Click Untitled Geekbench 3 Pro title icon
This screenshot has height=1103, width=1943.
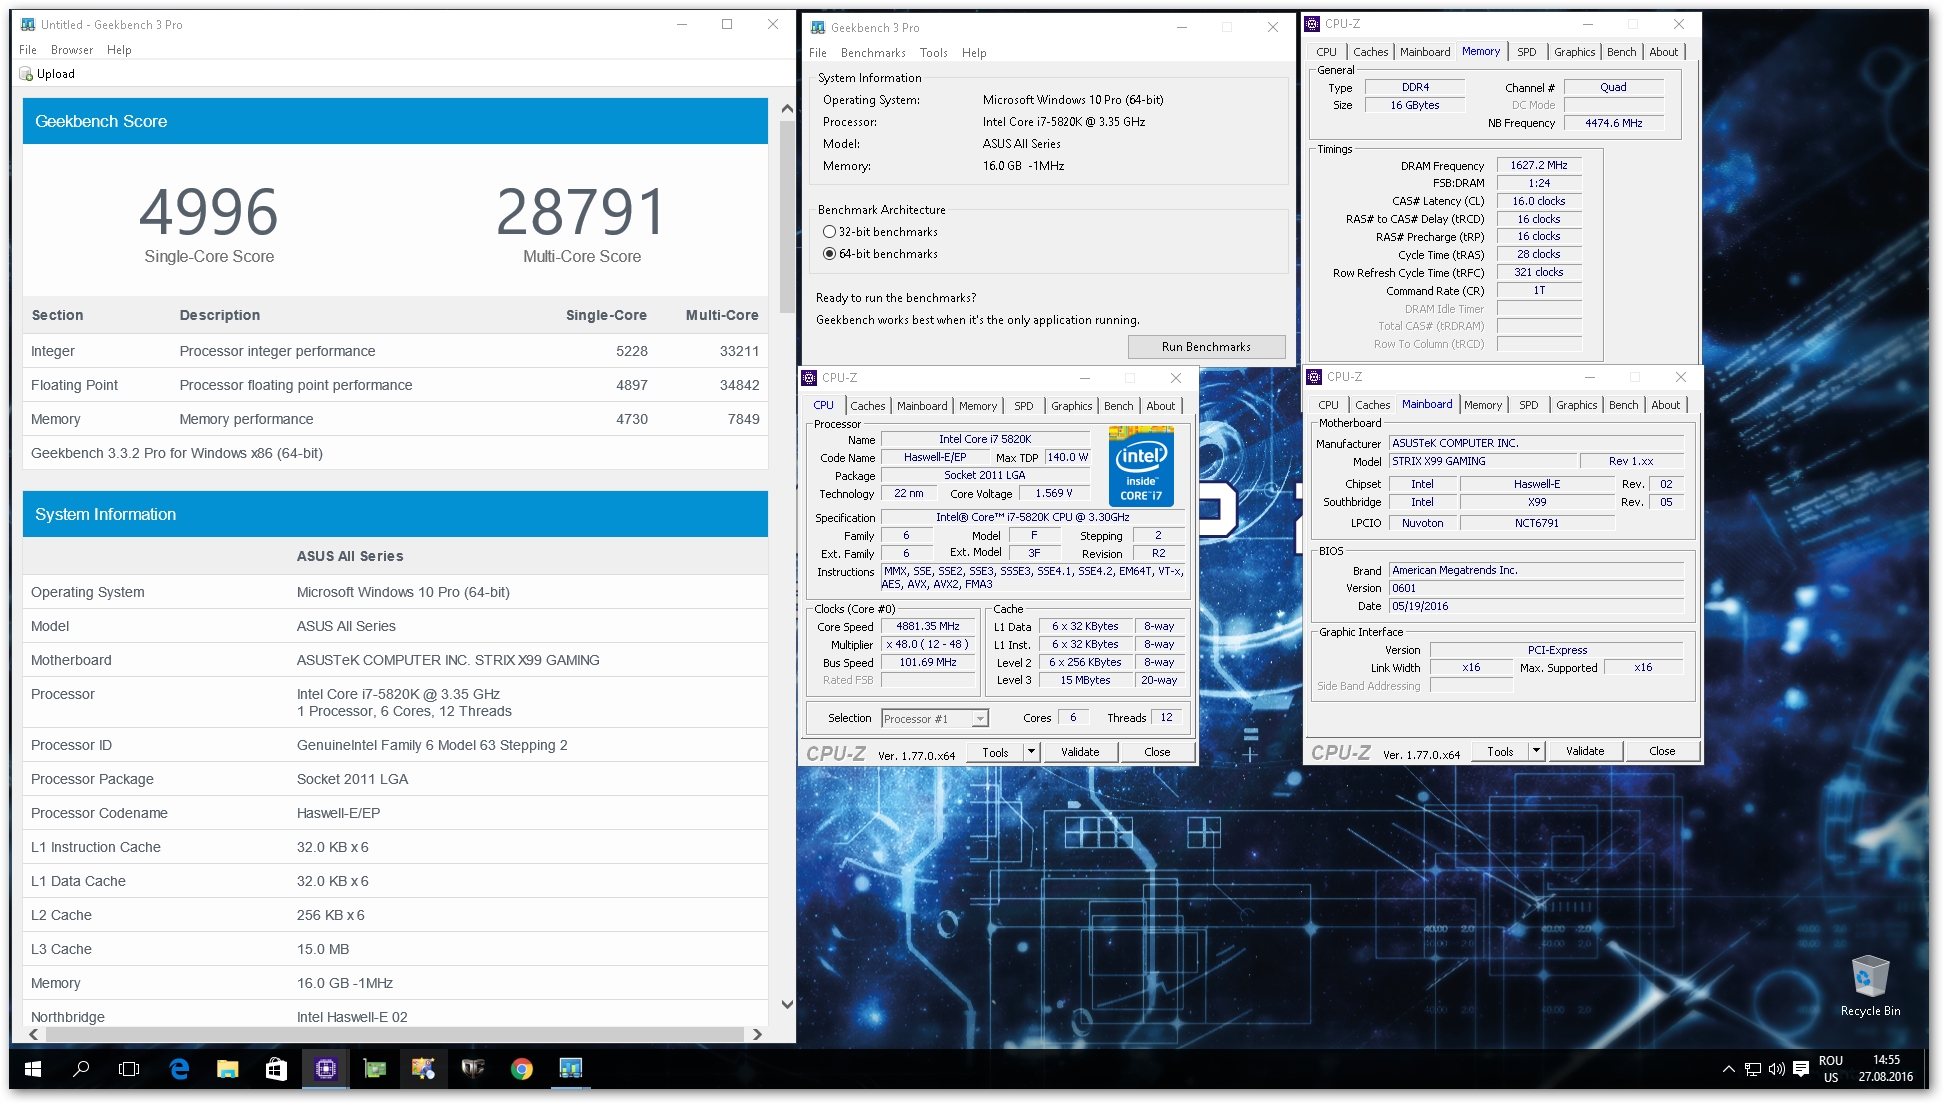coord(27,25)
